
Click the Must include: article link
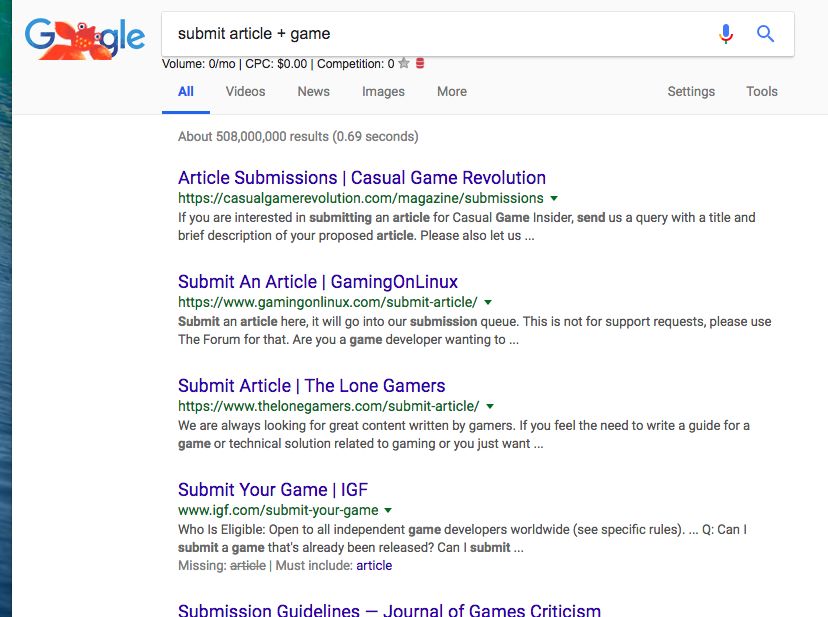pos(374,566)
